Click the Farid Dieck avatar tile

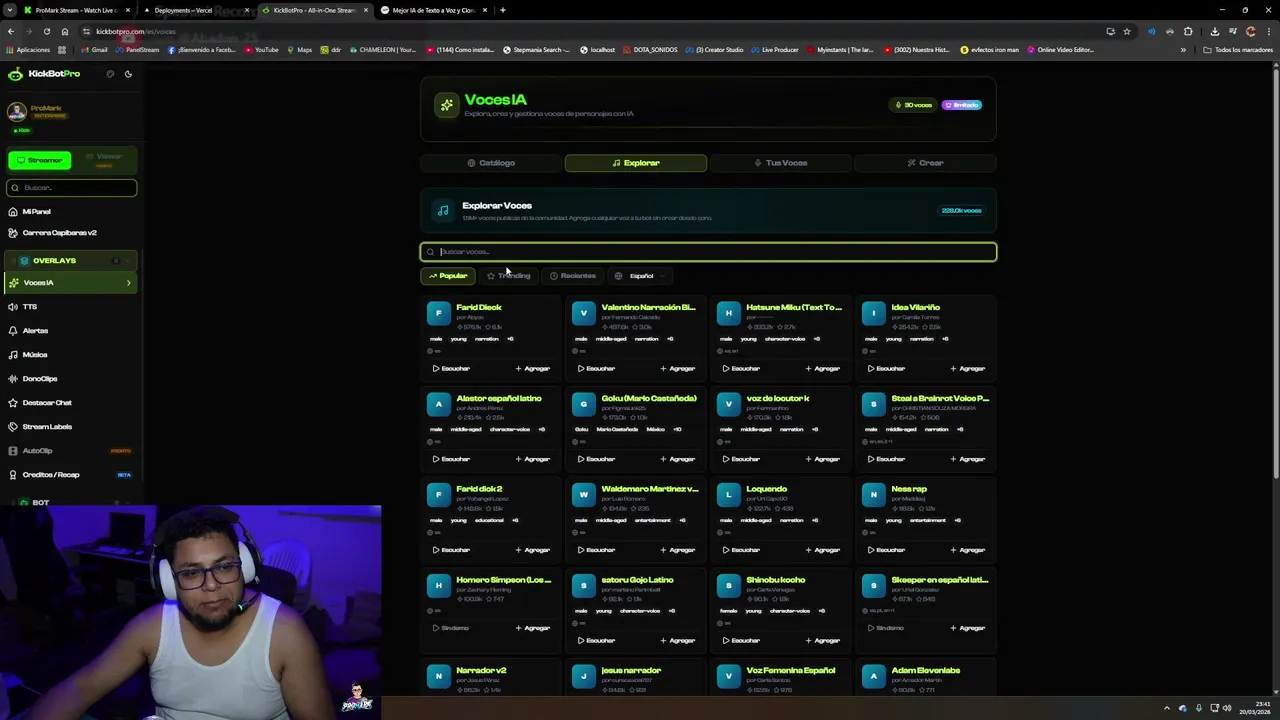point(439,314)
